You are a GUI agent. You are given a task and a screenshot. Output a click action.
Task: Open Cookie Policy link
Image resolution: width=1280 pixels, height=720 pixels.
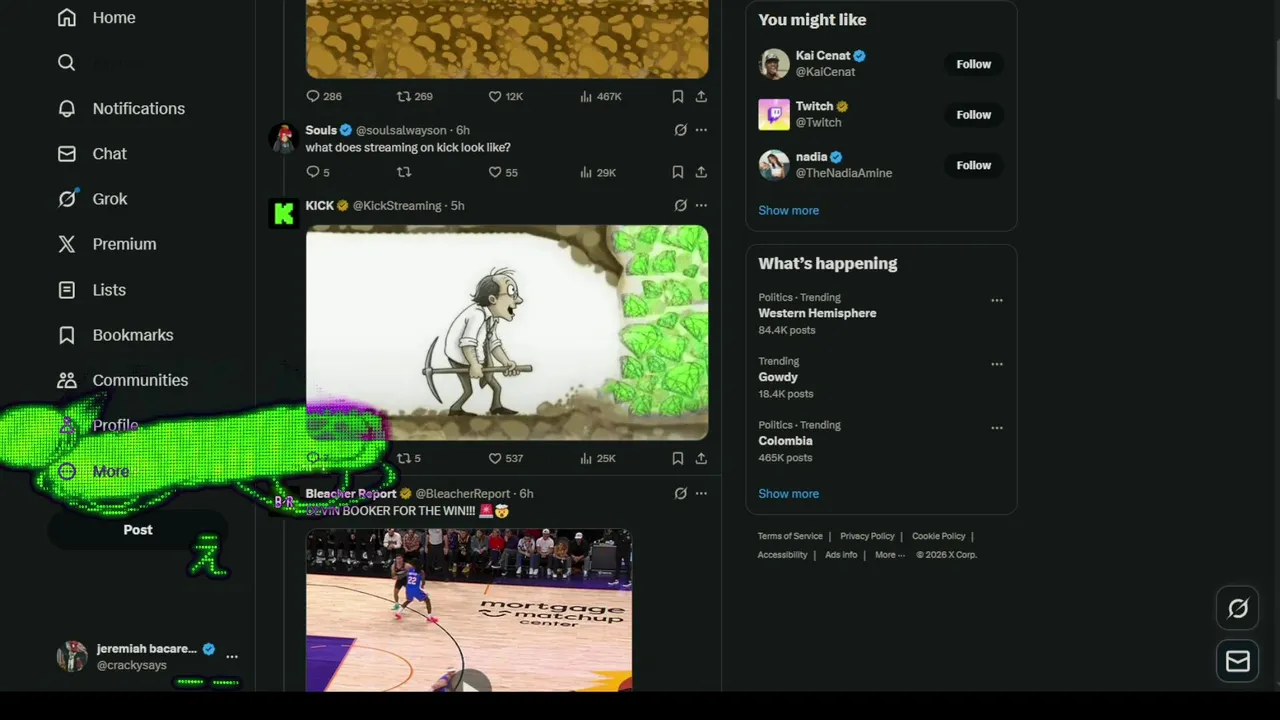coord(938,536)
